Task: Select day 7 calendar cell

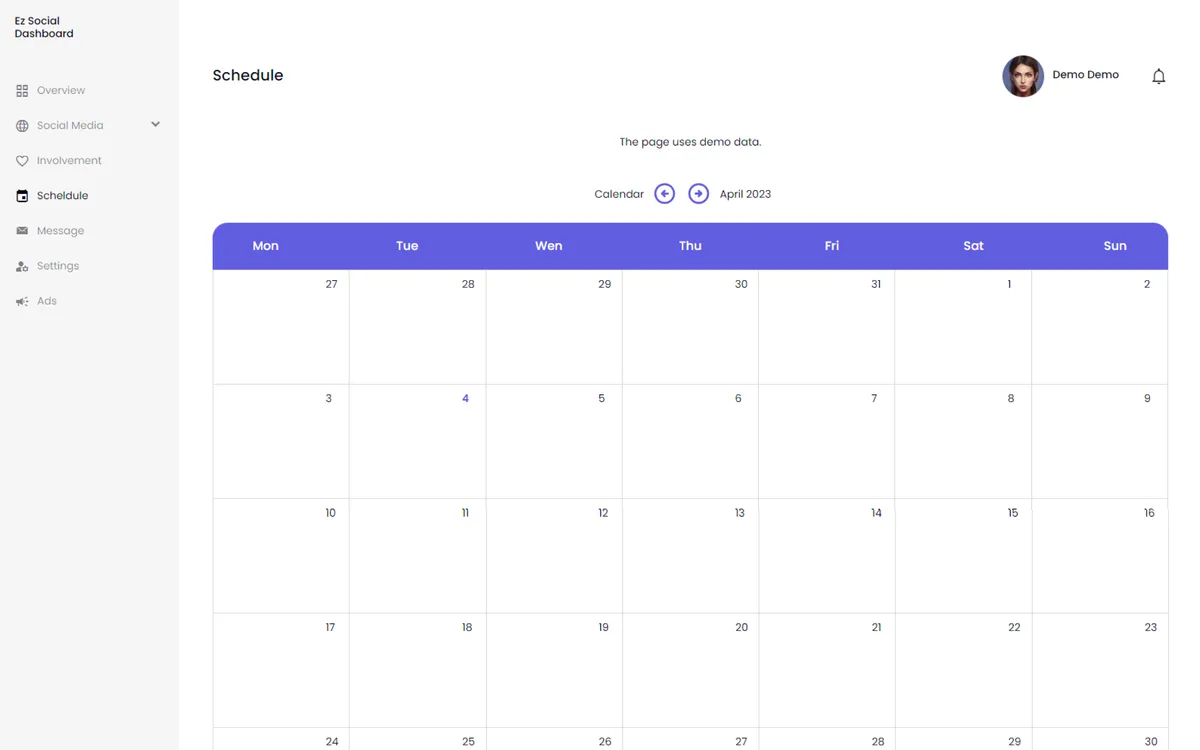Action: pyautogui.click(x=827, y=442)
